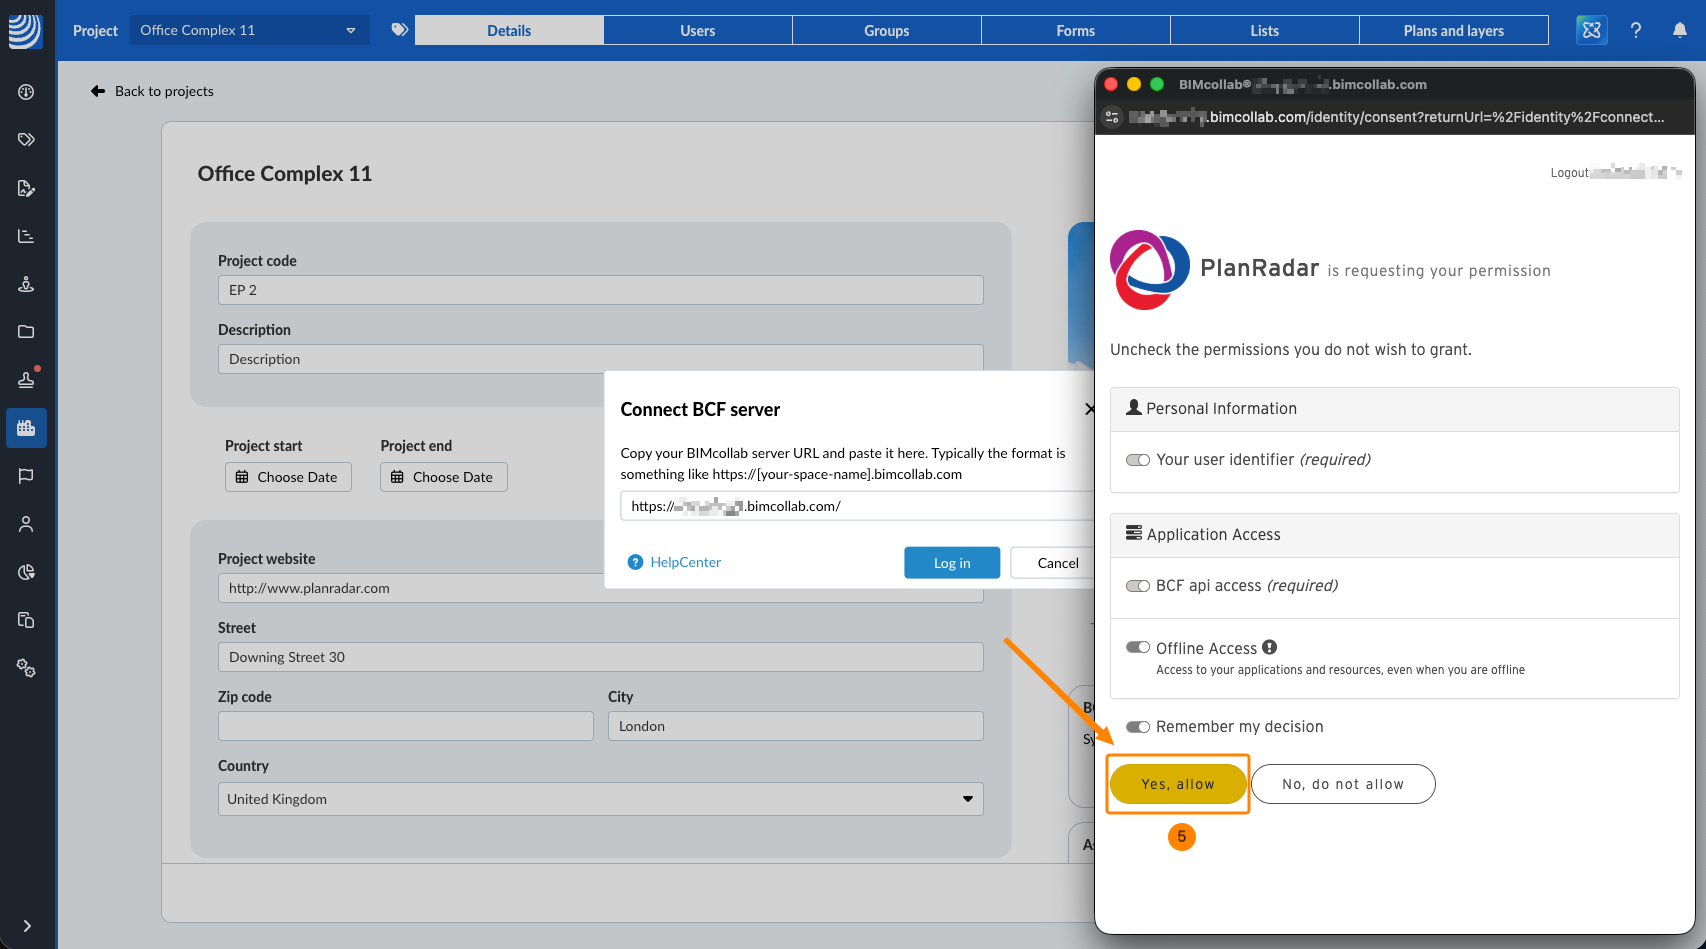Toggle Remember my decision switch
This screenshot has height=949, width=1706.
click(x=1137, y=727)
